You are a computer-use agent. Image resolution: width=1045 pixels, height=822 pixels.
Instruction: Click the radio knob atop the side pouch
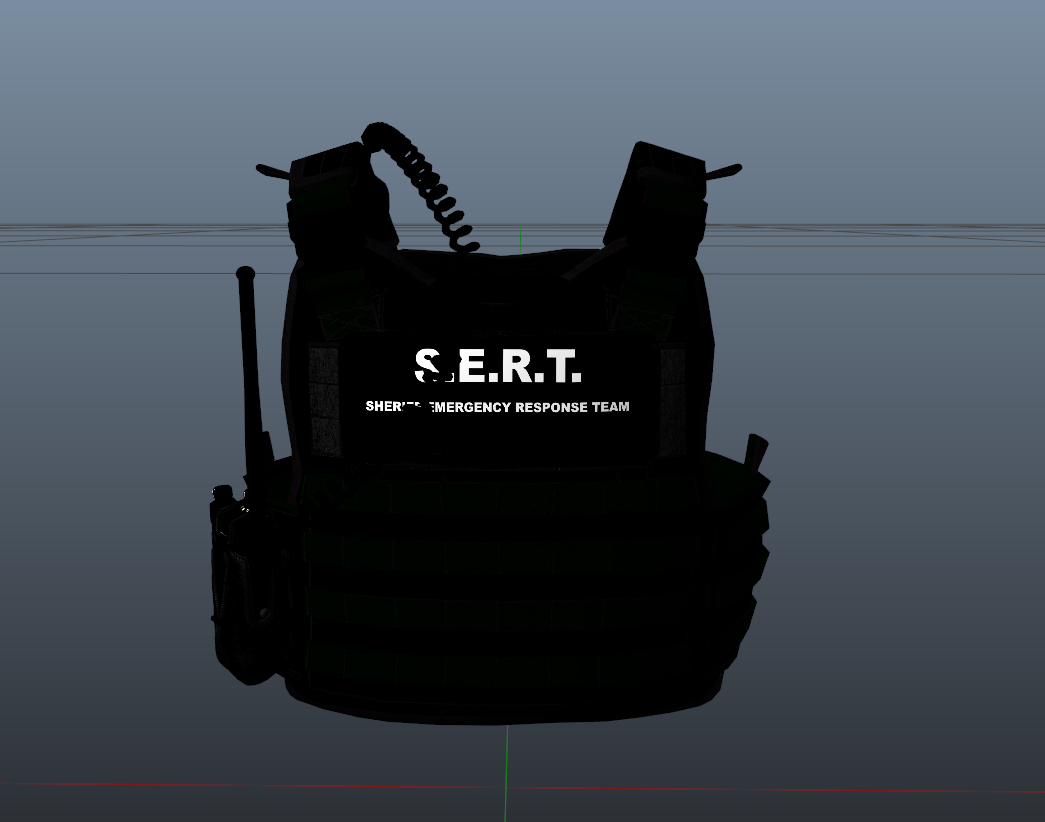224,494
